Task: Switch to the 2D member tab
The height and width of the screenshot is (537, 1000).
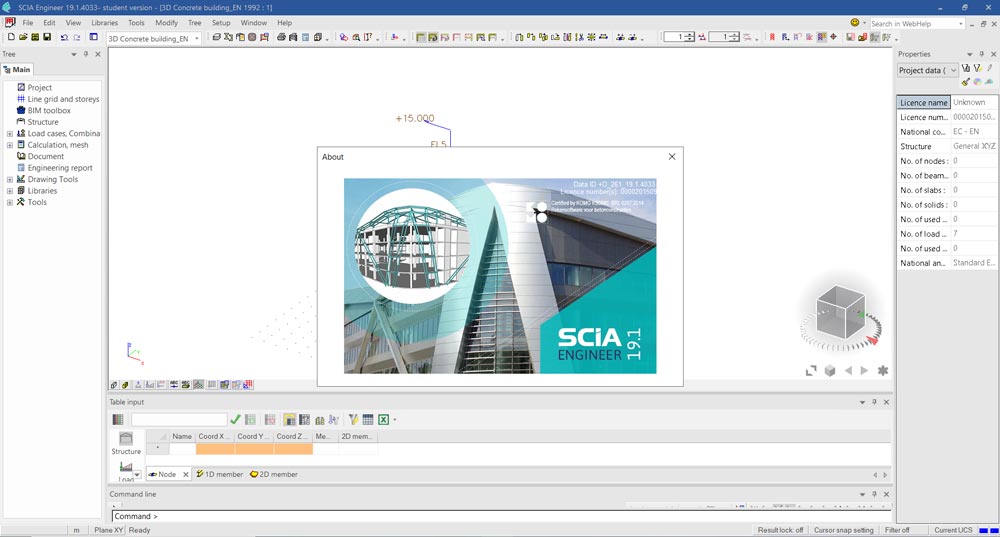Action: 274,474
